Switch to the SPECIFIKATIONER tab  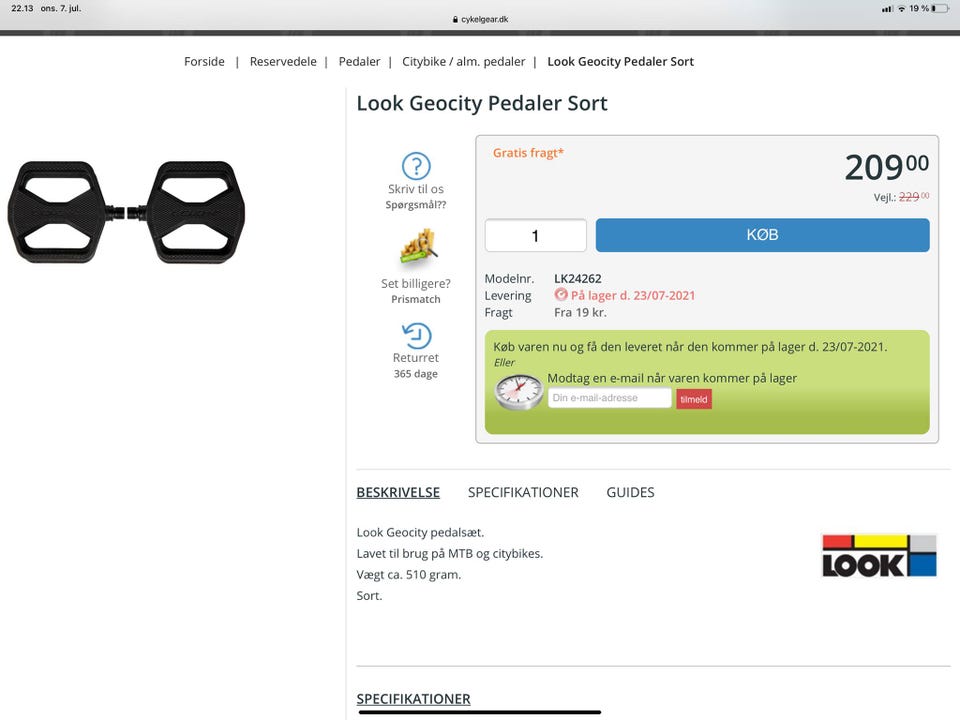(x=523, y=492)
